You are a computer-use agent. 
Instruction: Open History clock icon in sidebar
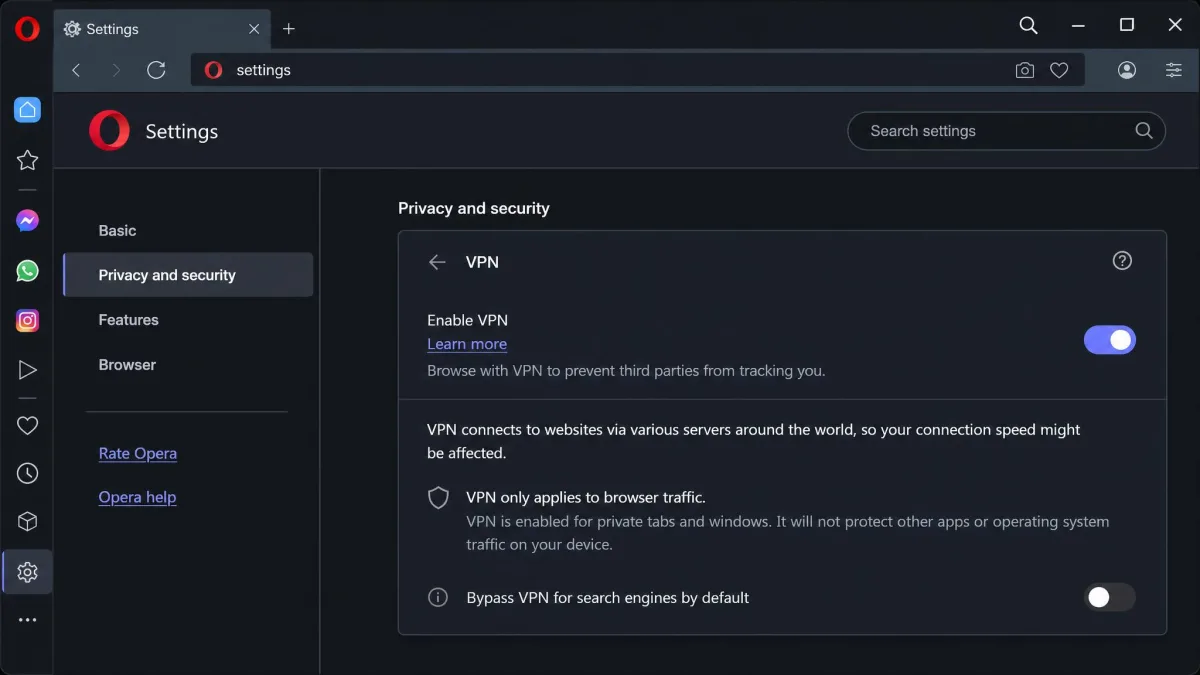point(27,474)
